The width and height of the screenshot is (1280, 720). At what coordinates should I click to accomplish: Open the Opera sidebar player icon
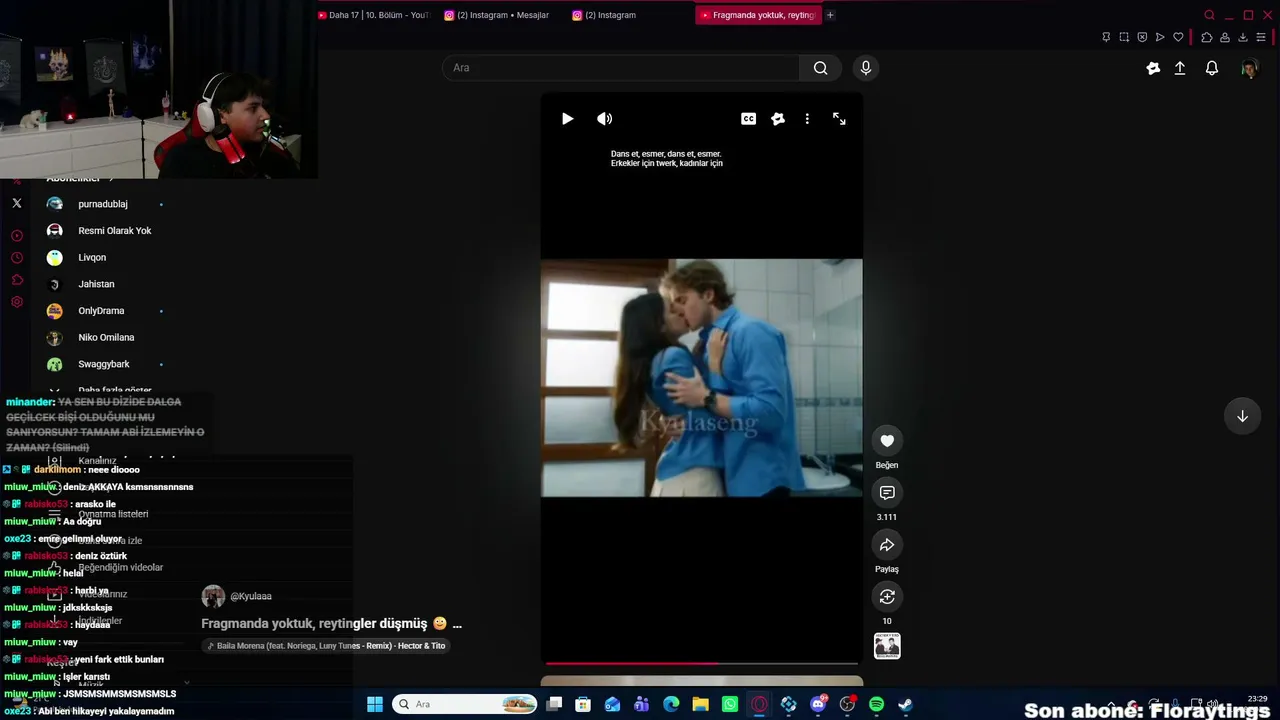click(x=17, y=236)
